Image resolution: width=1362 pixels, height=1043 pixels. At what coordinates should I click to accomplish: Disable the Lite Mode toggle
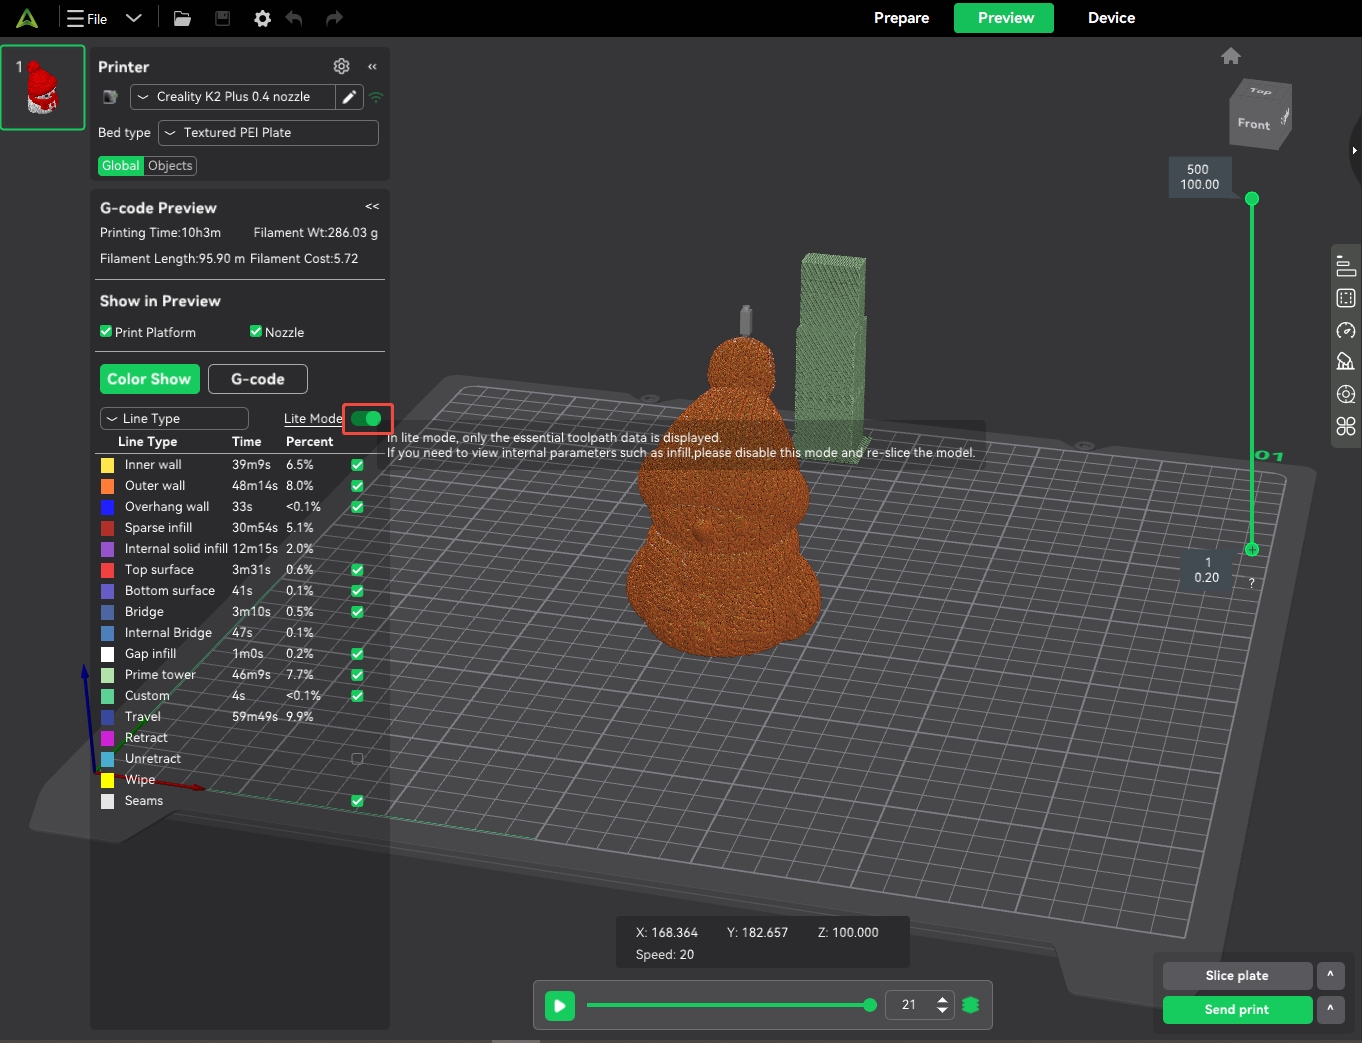click(x=367, y=419)
